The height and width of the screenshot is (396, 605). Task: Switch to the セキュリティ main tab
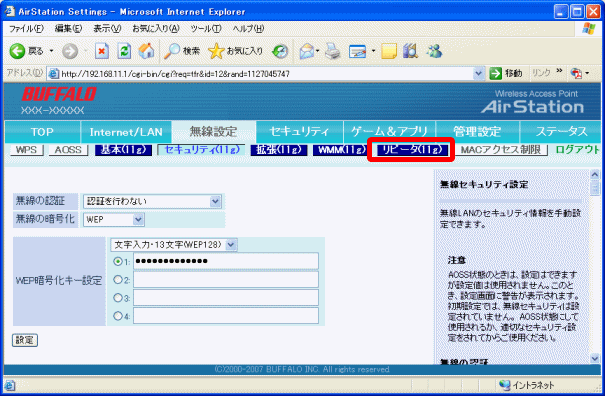(299, 132)
